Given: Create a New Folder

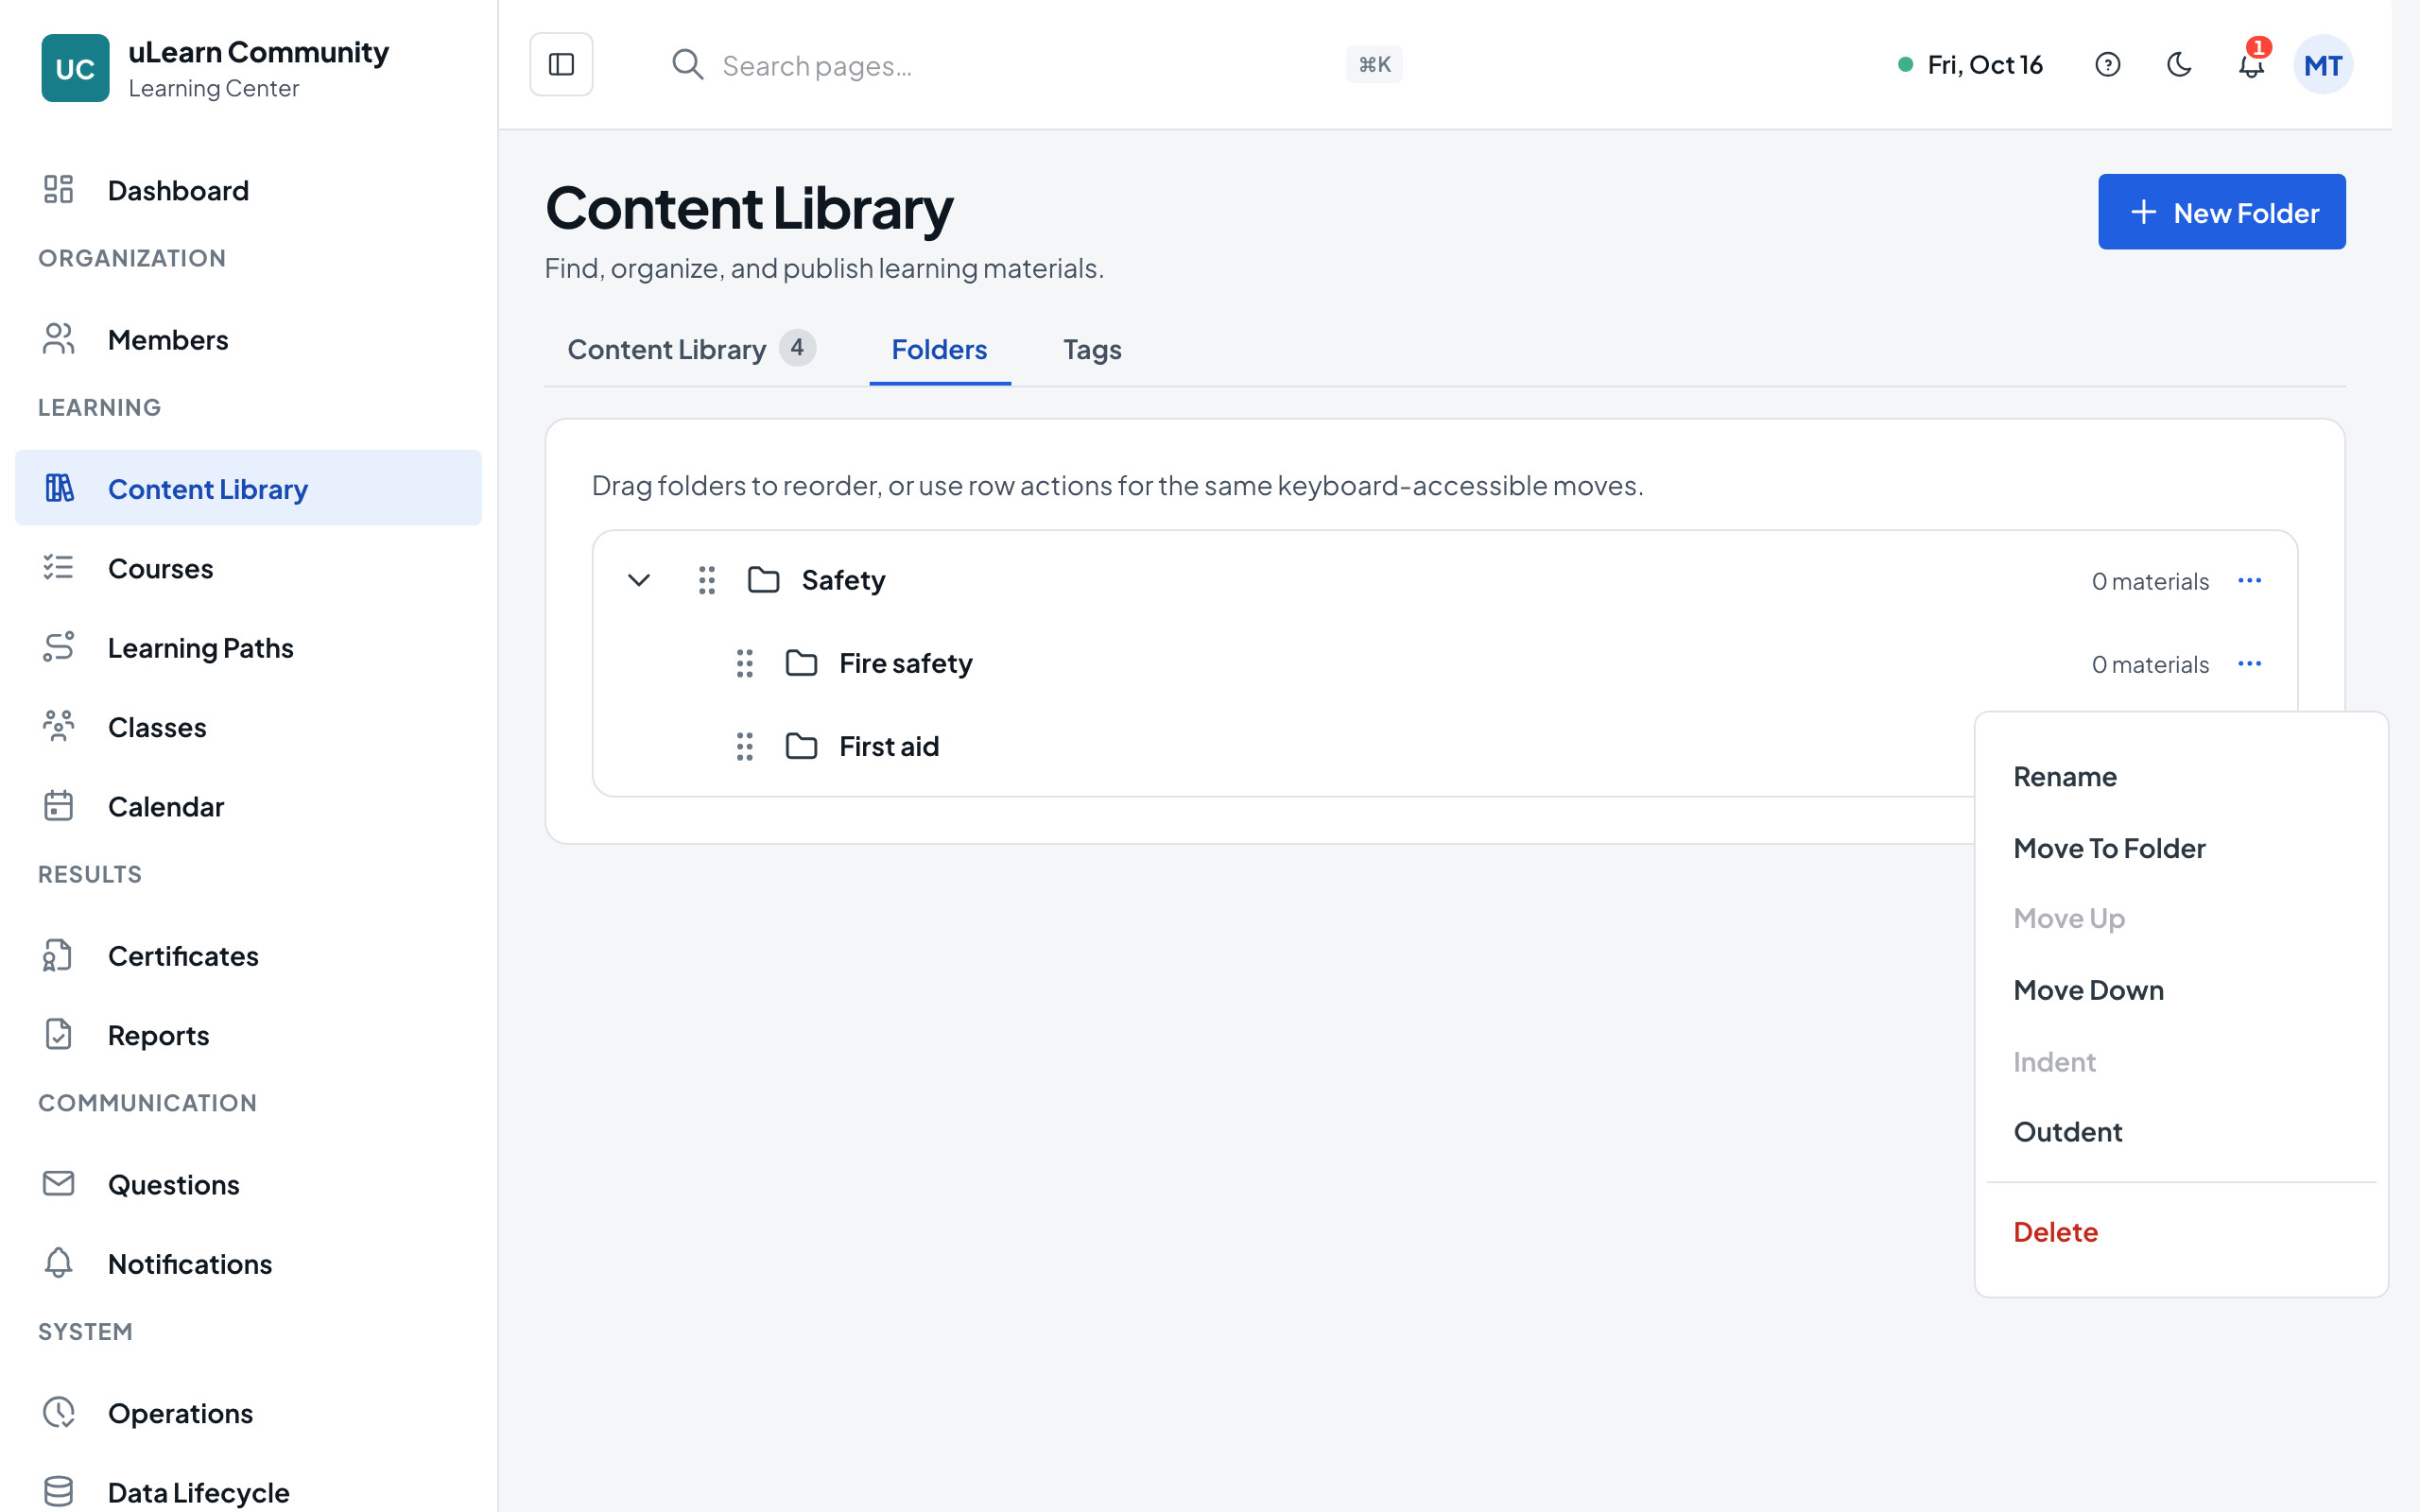Looking at the screenshot, I should 2221,212.
